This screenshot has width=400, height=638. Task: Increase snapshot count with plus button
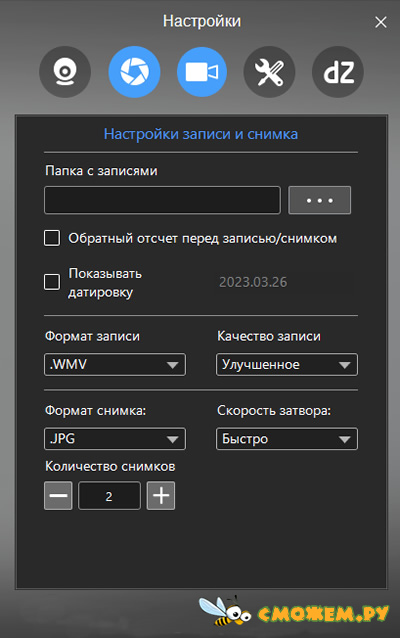coord(161,496)
